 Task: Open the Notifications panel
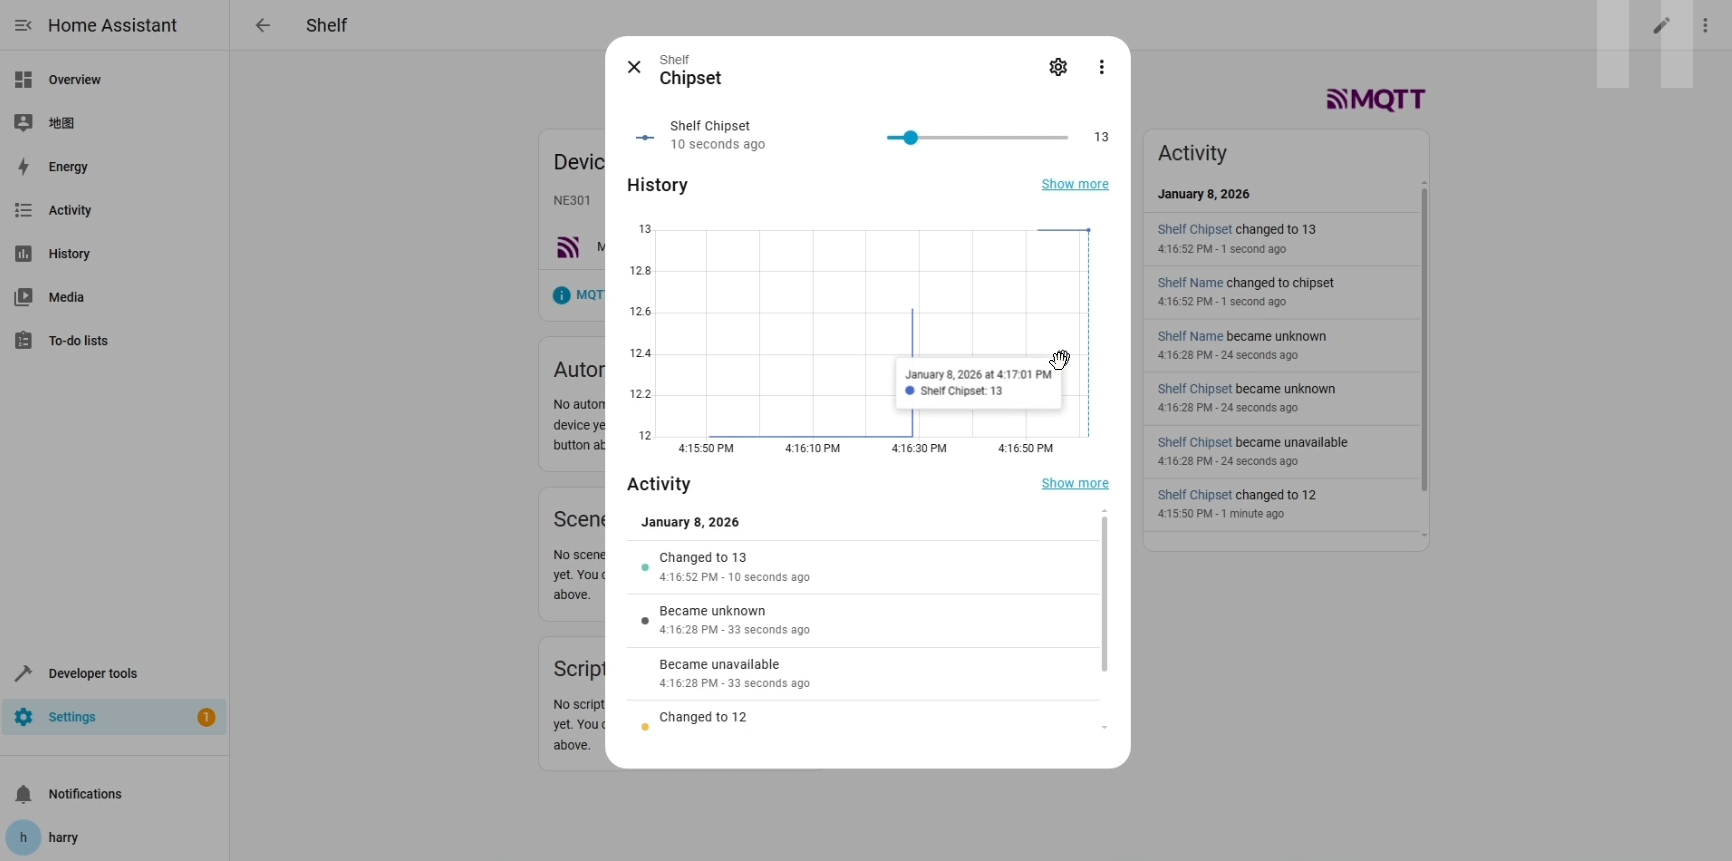pos(85,794)
